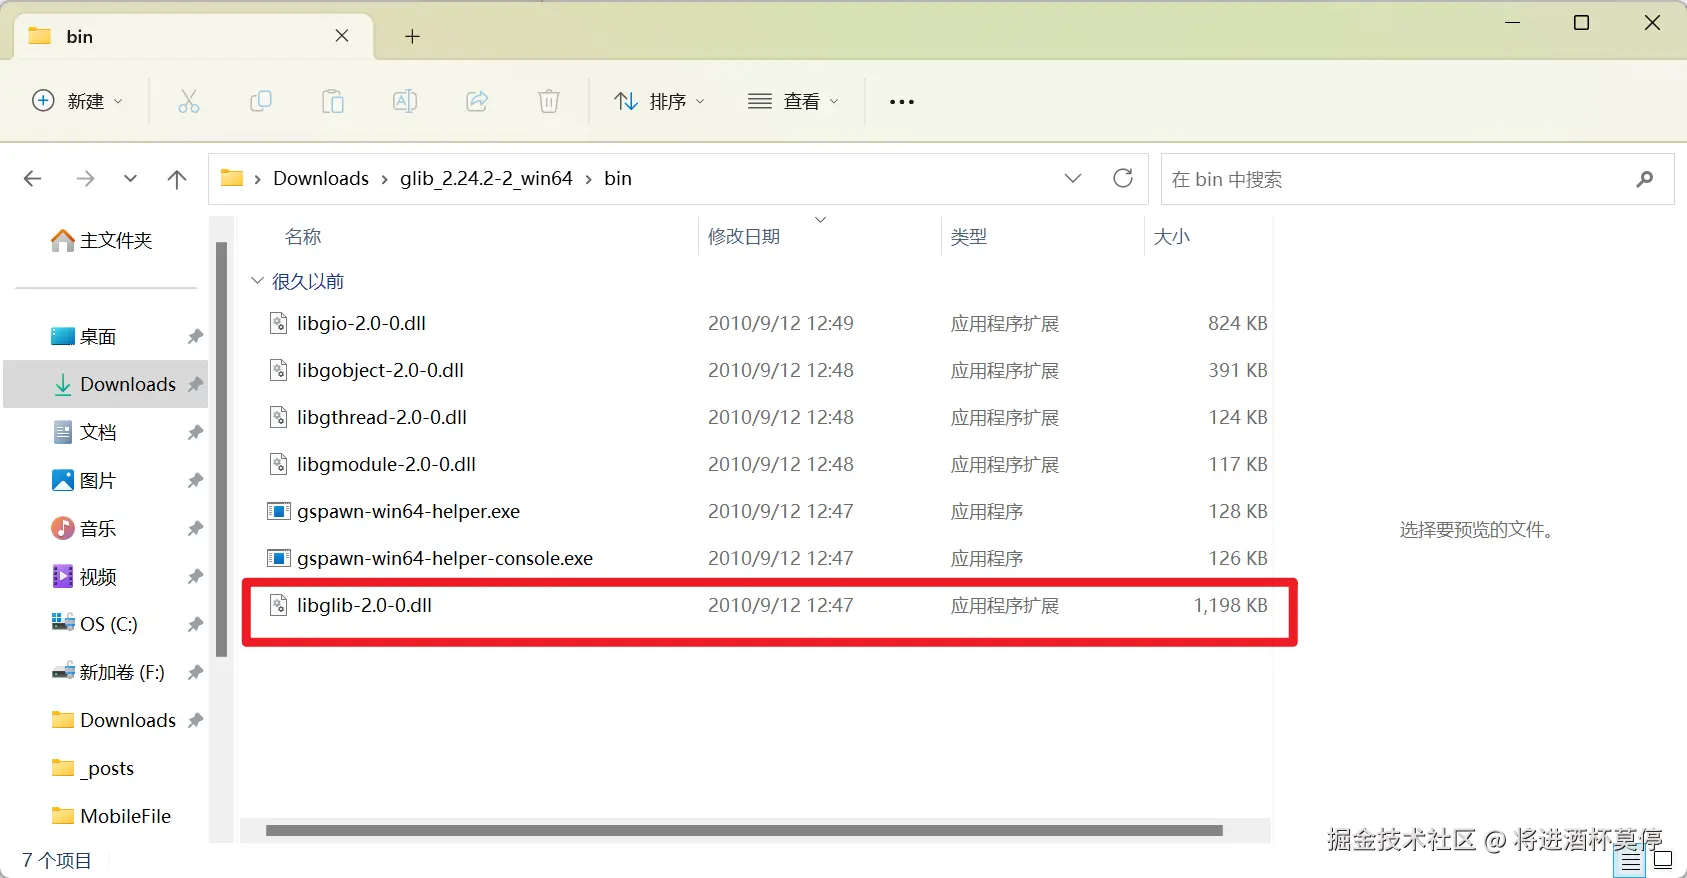The height and width of the screenshot is (878, 1687).
Task: Refresh the bin folder view
Action: tap(1123, 178)
